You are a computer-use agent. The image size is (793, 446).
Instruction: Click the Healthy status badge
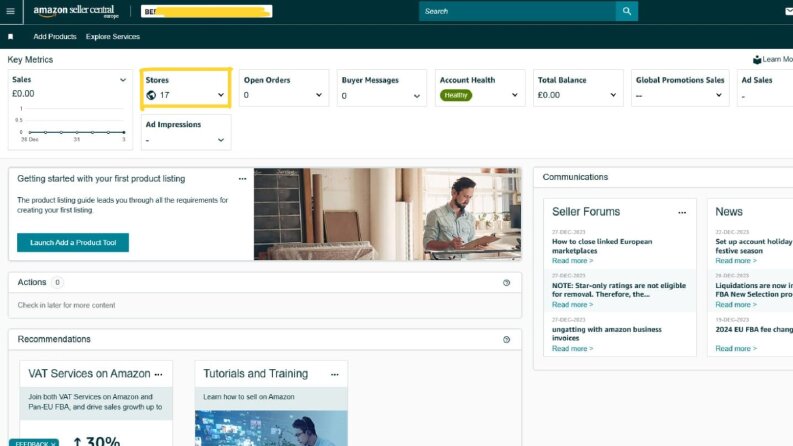click(456, 95)
